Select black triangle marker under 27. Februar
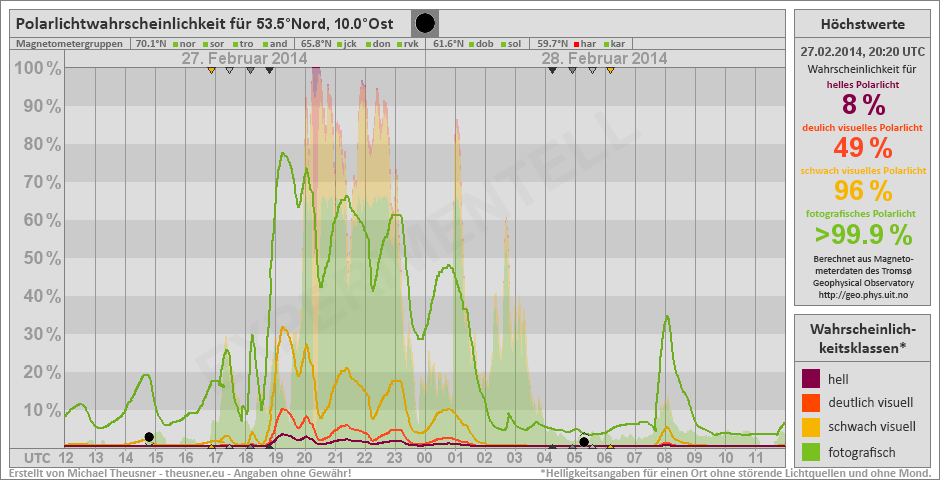The width and height of the screenshot is (940, 480). (269, 70)
